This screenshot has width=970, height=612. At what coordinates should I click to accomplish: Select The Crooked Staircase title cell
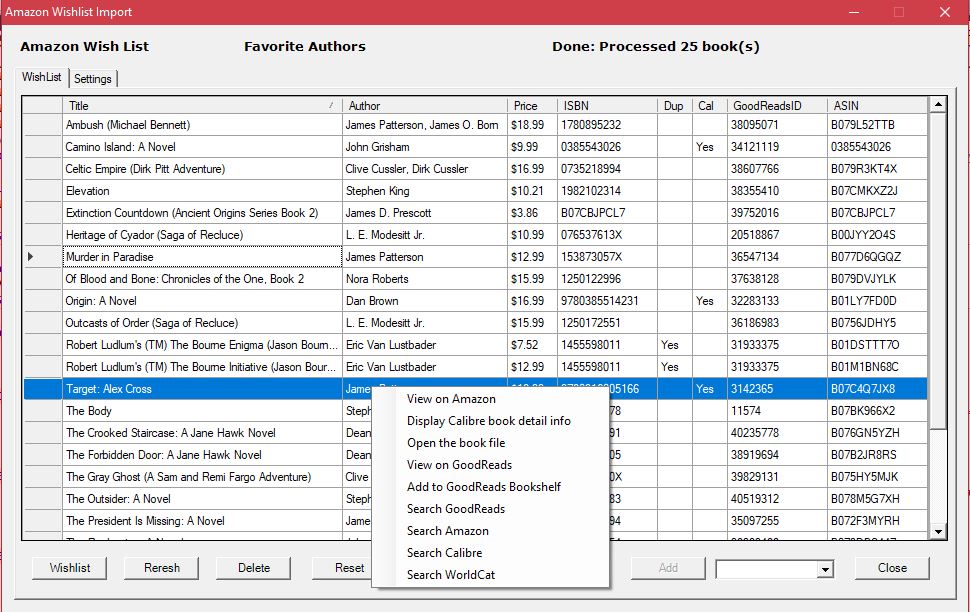[202, 433]
